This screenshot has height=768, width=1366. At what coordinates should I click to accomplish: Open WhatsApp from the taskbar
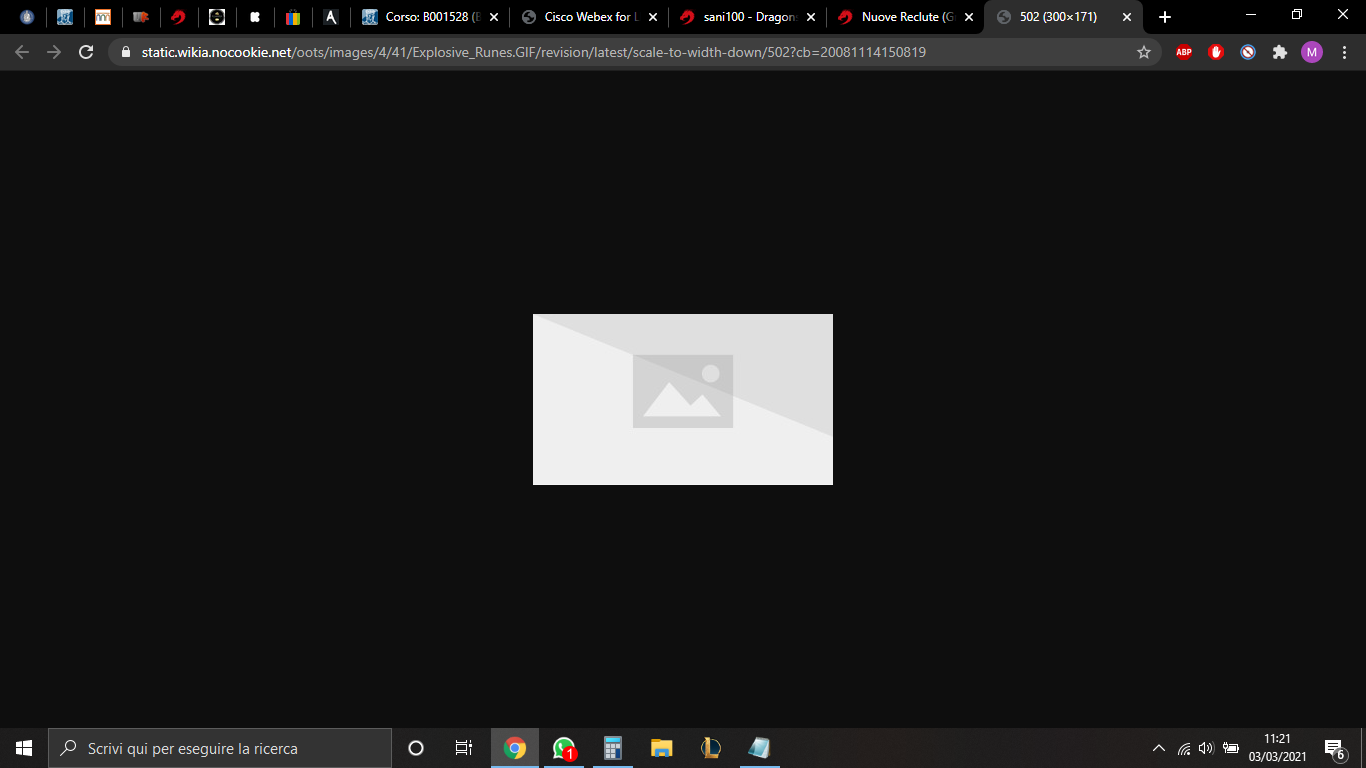[564, 748]
